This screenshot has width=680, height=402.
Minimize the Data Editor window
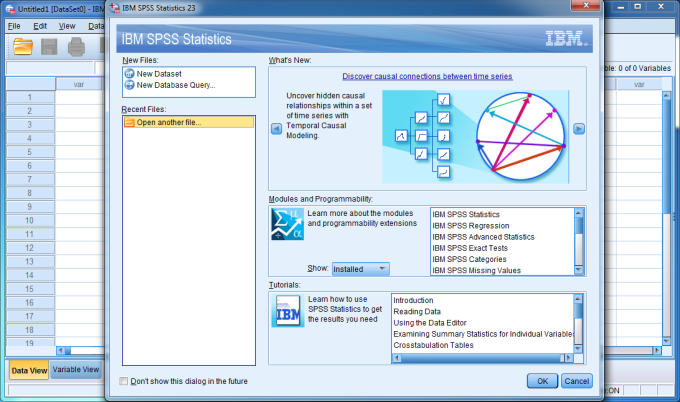(621, 7)
